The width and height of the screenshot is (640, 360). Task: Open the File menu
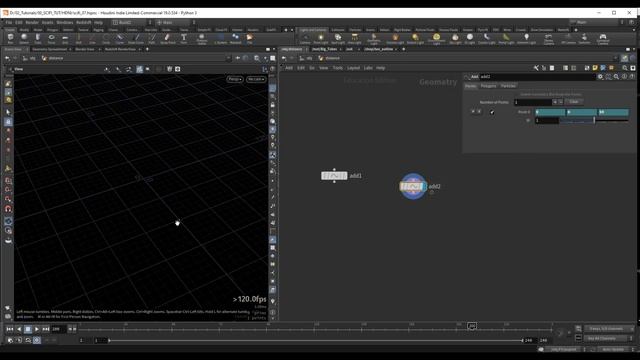[x=9, y=22]
